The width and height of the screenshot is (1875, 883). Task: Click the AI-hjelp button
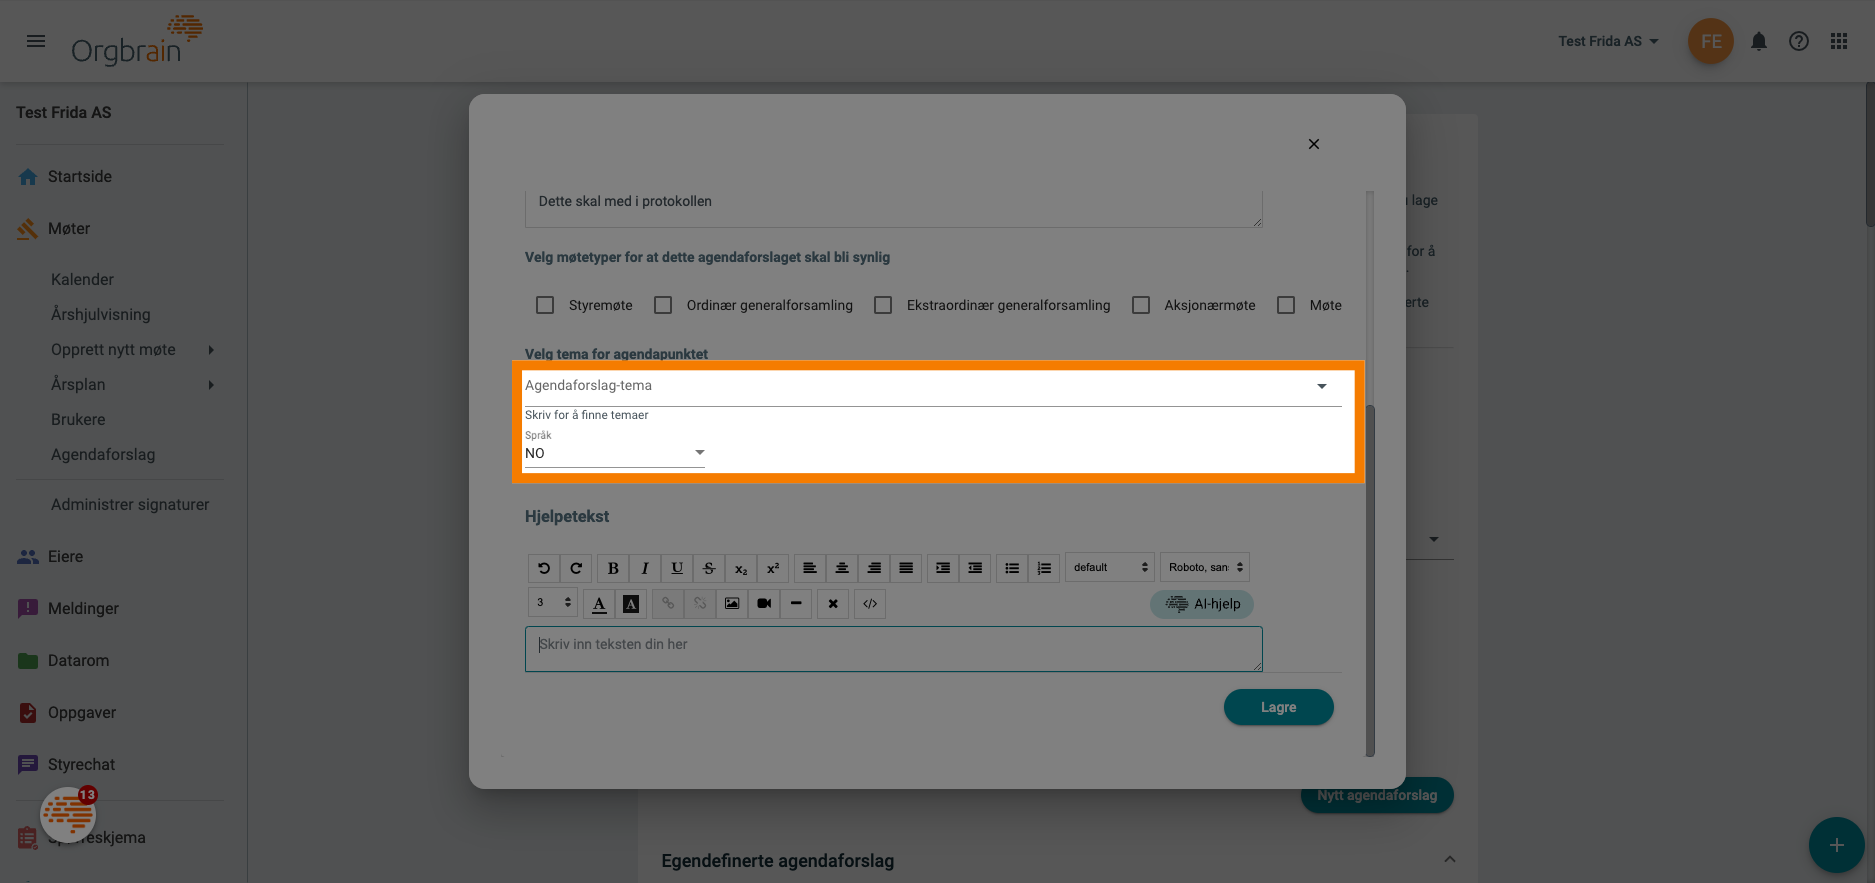click(x=1202, y=604)
